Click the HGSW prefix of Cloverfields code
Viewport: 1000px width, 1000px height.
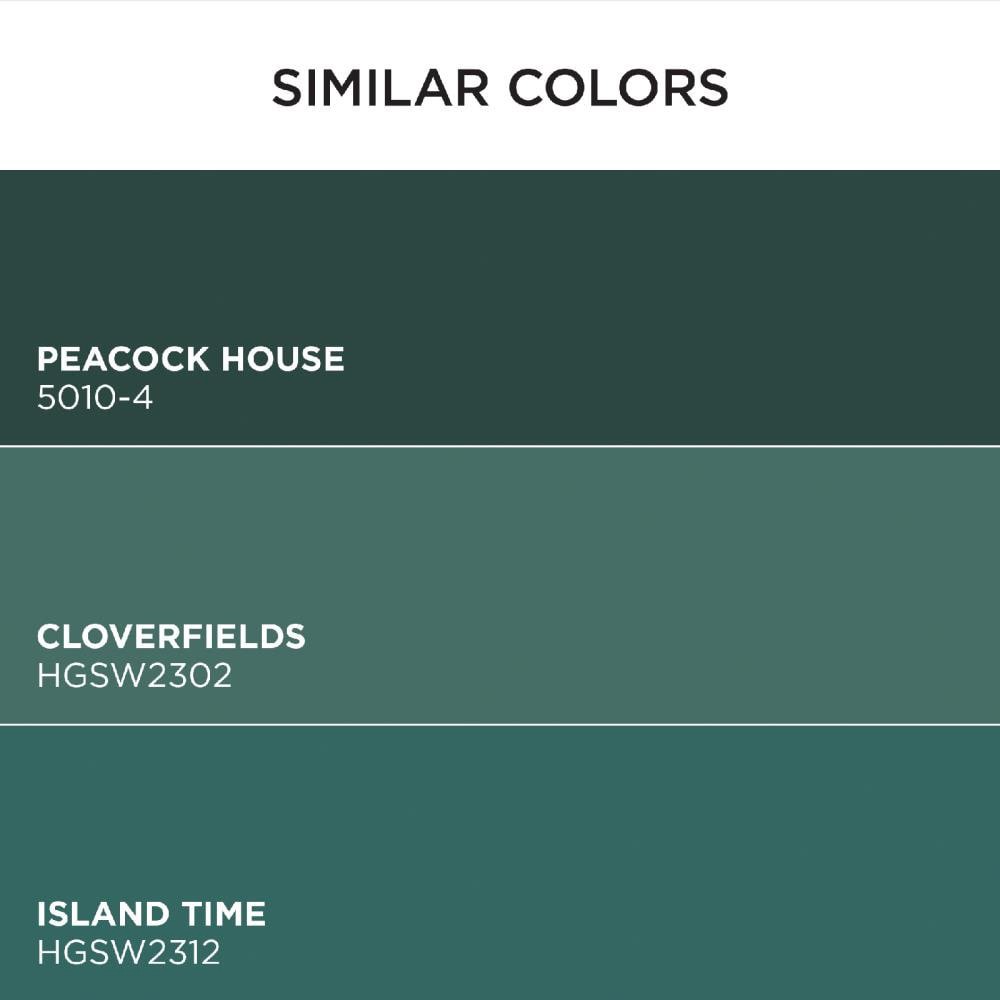(92, 675)
